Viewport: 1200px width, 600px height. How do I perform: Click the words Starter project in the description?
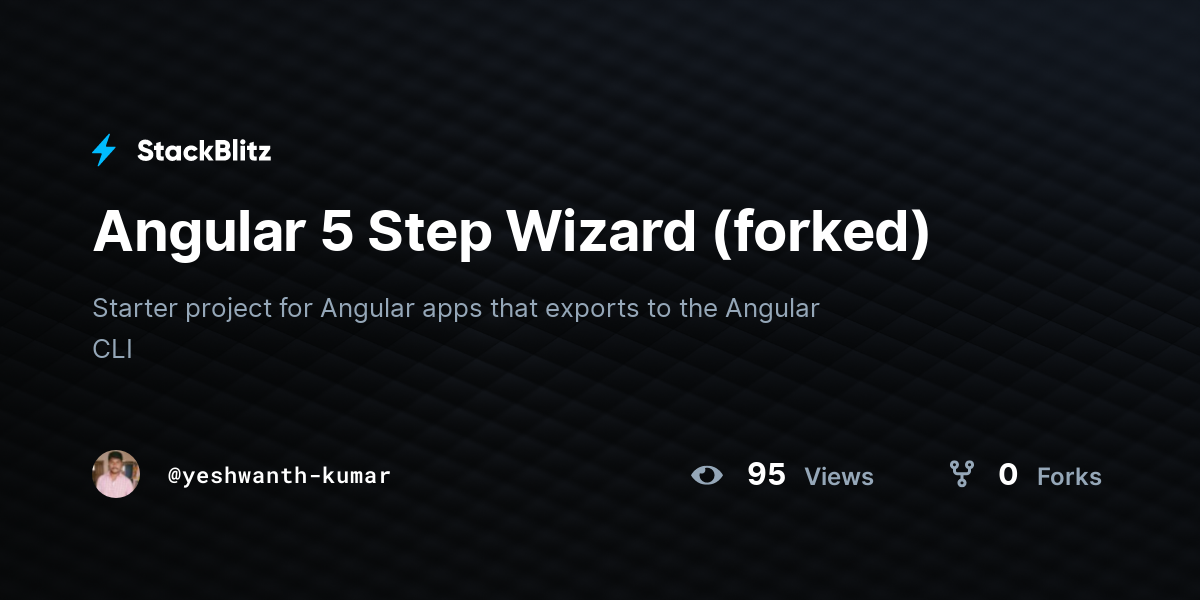(182, 310)
